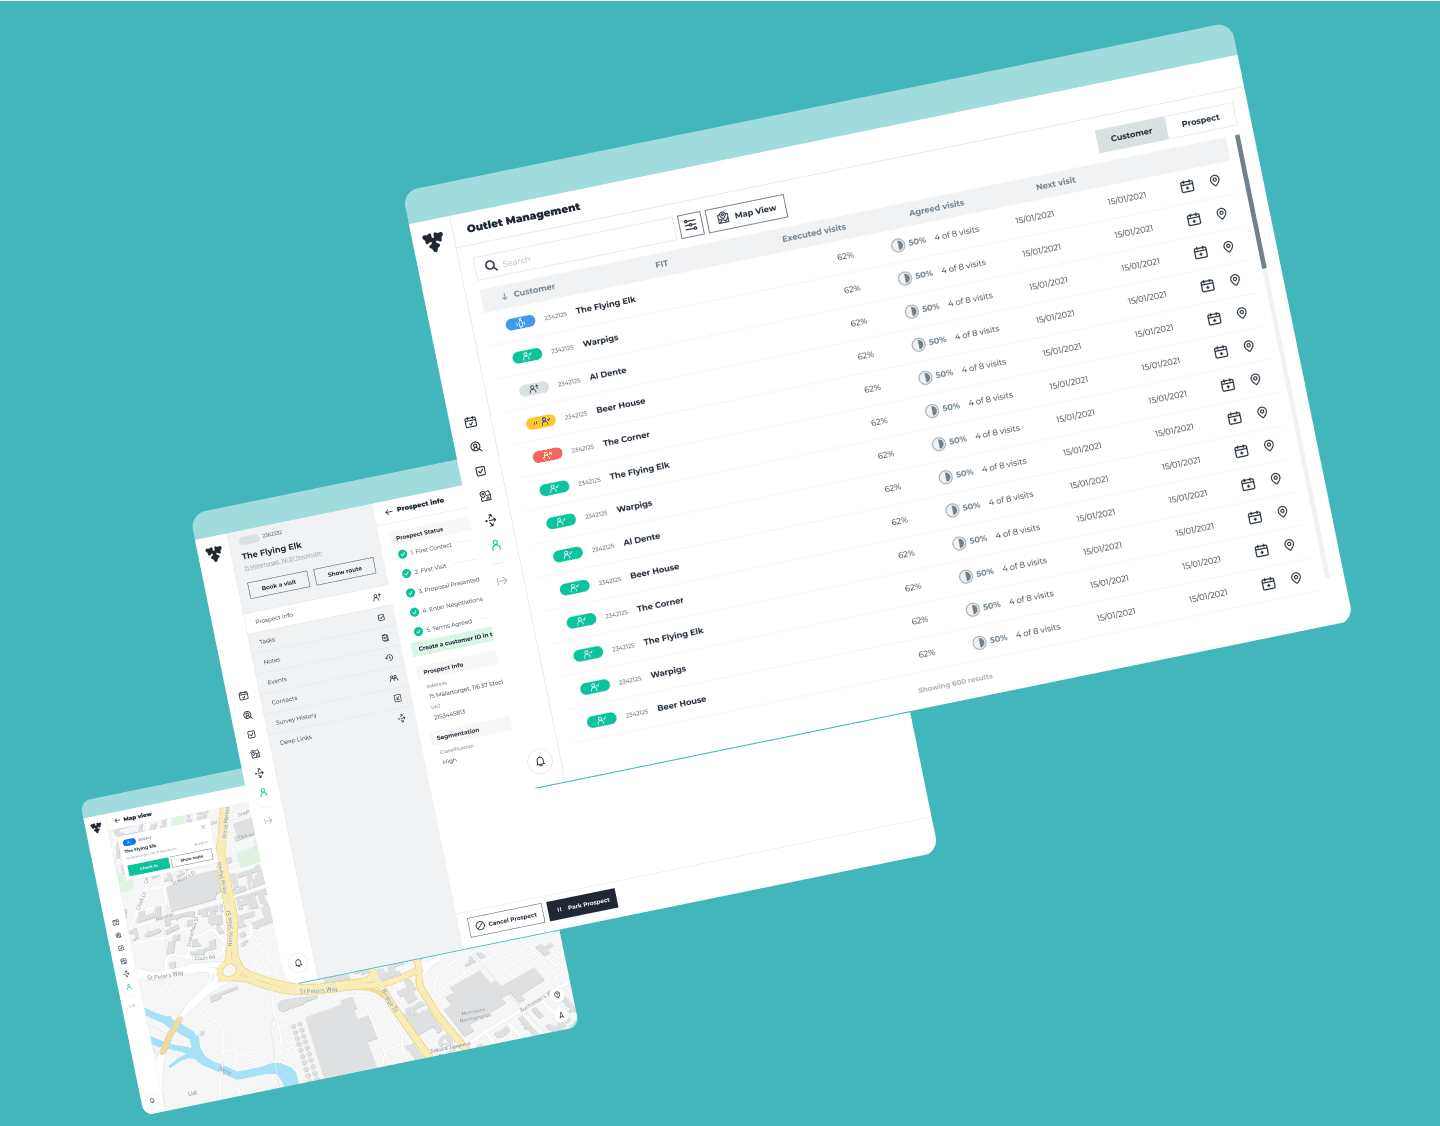The width and height of the screenshot is (1440, 1126).
Task: Click the 'Showing 600 results' text
Action: pyautogui.click(x=956, y=683)
